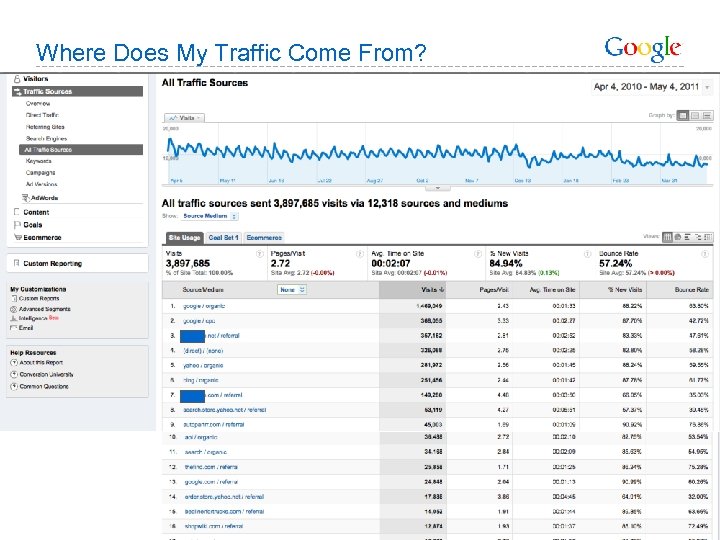This screenshot has height=540, width=720.
Task: Open Keywords in the sidebar
Action: tap(39, 161)
